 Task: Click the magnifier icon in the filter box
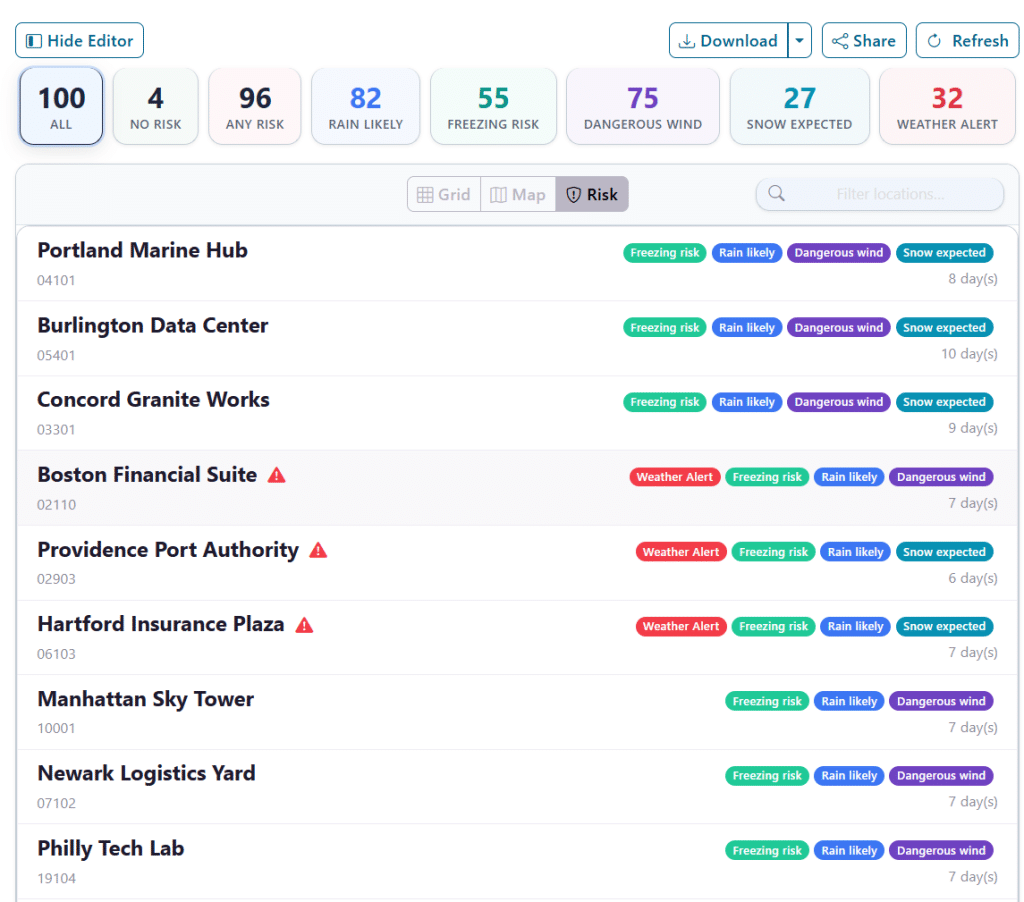[776, 194]
